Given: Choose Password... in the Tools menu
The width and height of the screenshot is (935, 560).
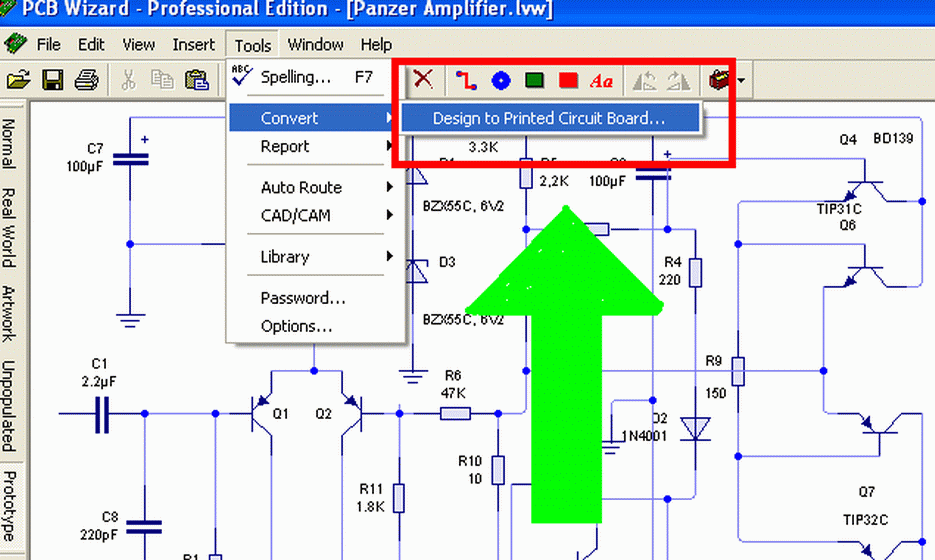Looking at the screenshot, I should pyautogui.click(x=317, y=298).
